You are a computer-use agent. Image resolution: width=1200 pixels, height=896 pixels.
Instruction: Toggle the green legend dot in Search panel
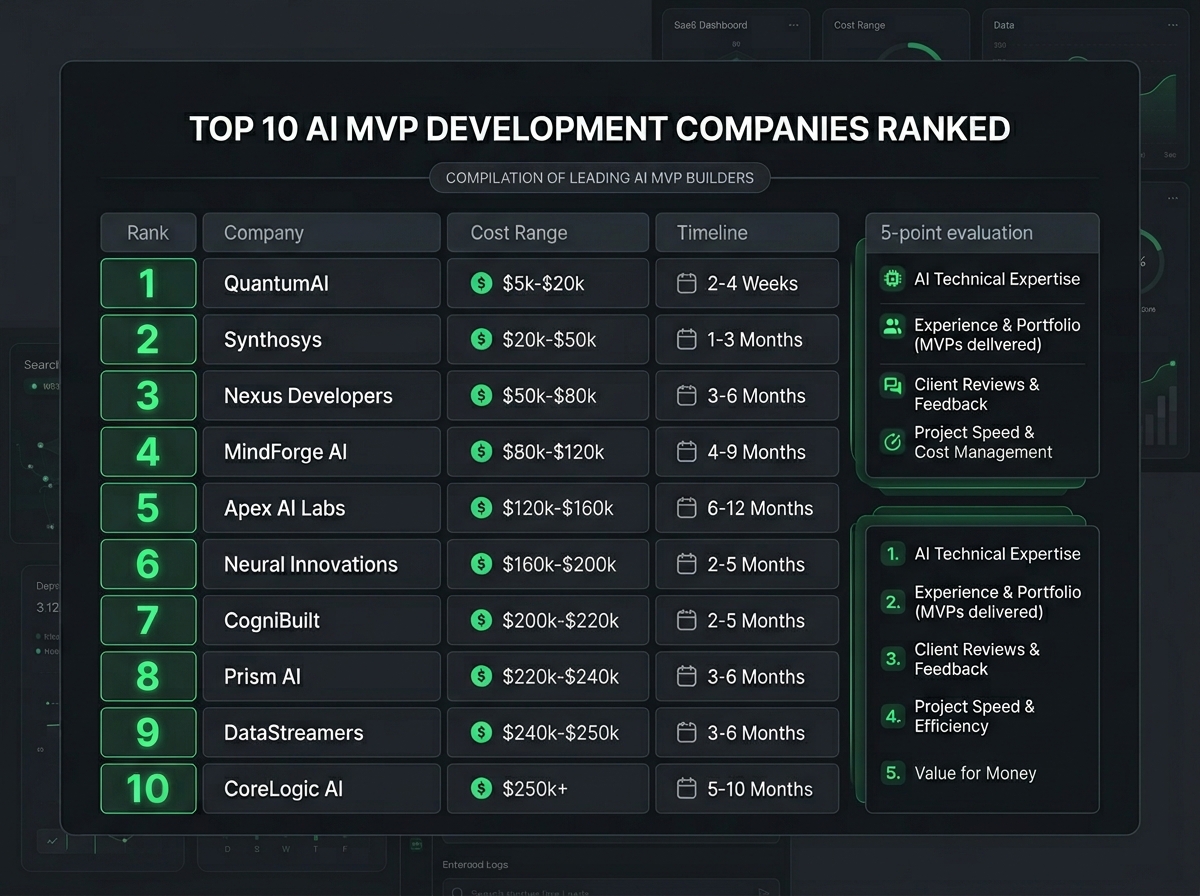click(33, 384)
